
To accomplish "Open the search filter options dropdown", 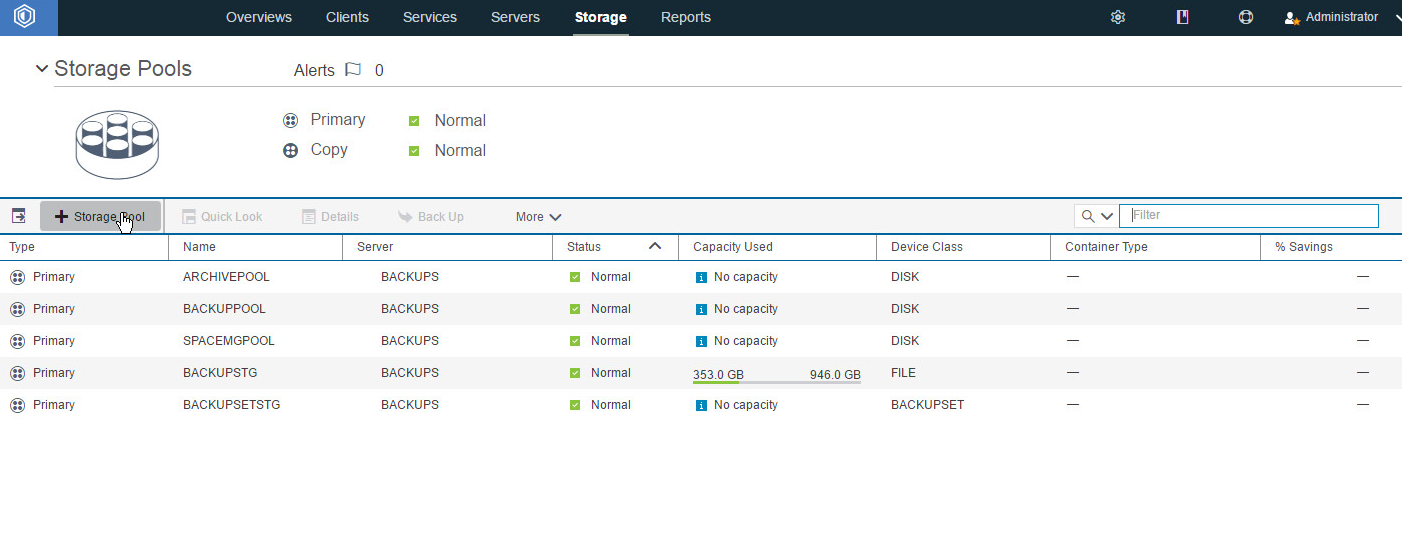I will (x=1096, y=216).
